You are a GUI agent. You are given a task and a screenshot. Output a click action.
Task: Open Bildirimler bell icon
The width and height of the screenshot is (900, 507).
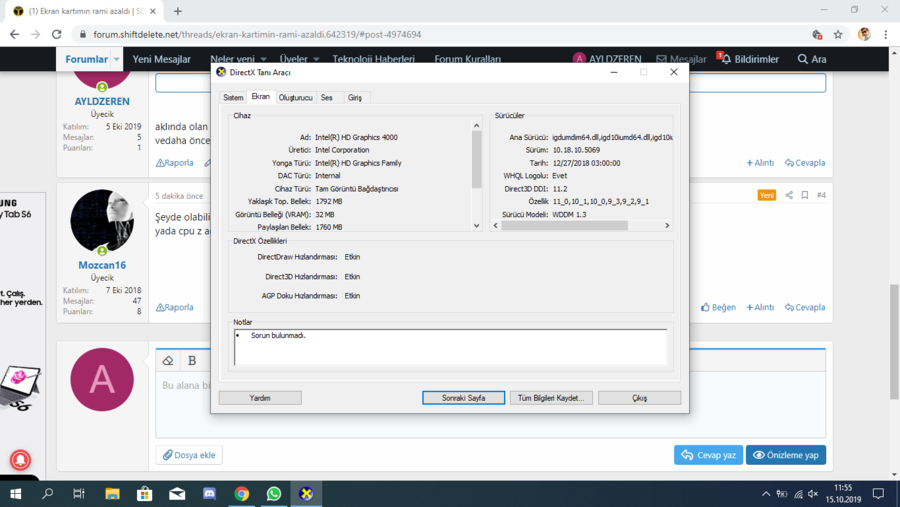(726, 59)
